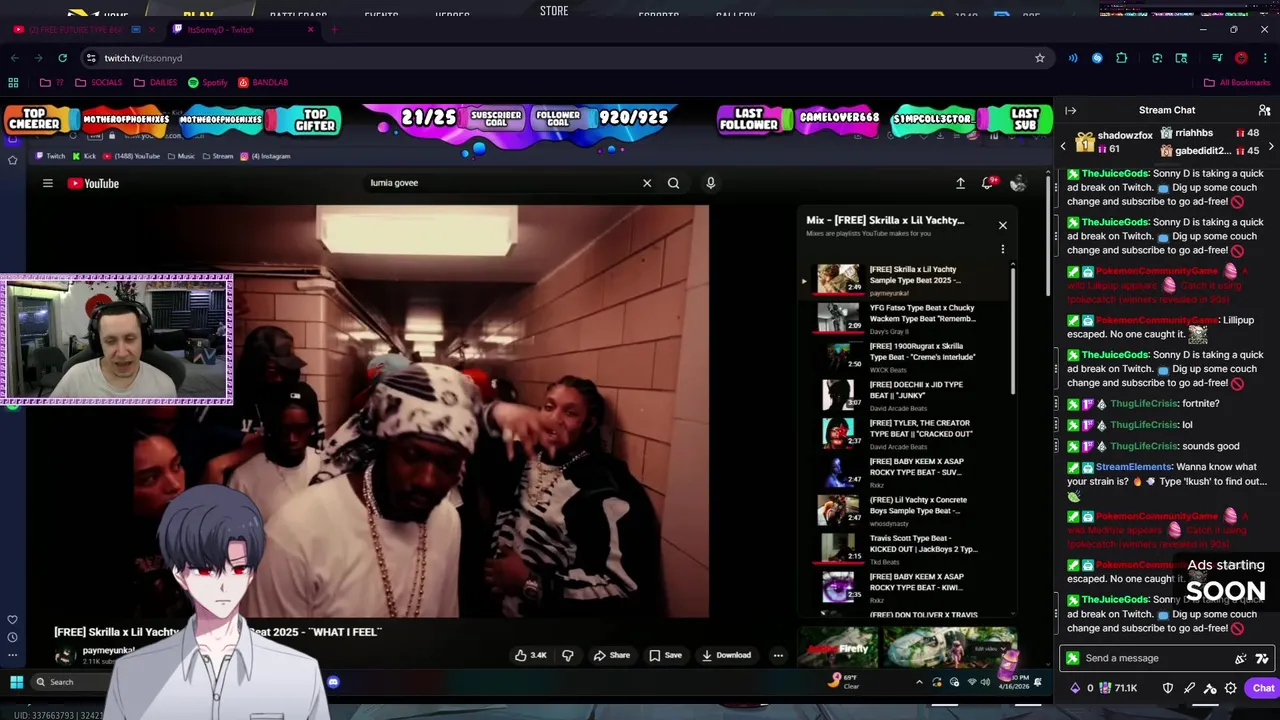Open the Spotify bookmark
This screenshot has height=720, width=1280.
pyautogui.click(x=208, y=83)
